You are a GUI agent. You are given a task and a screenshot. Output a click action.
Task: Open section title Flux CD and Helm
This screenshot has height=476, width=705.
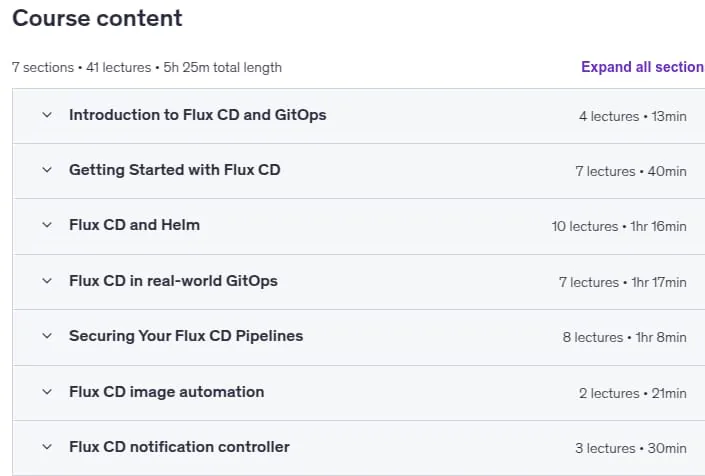134,225
